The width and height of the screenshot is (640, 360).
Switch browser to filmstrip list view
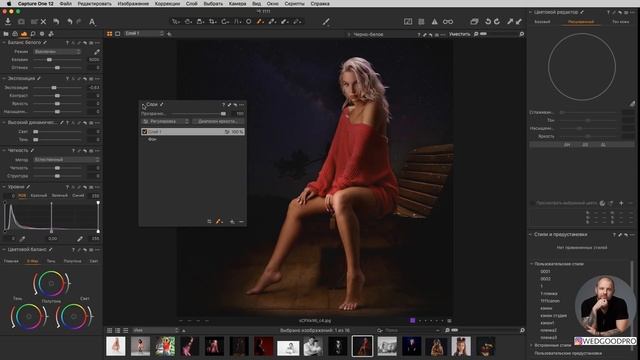[x=118, y=330]
